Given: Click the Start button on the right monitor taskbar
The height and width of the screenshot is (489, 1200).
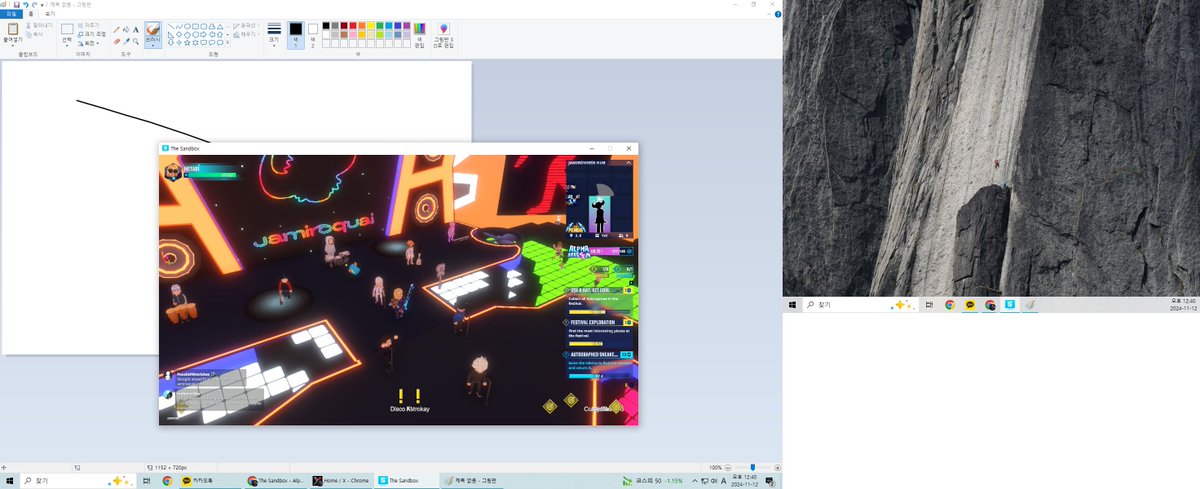Looking at the screenshot, I should (x=793, y=305).
